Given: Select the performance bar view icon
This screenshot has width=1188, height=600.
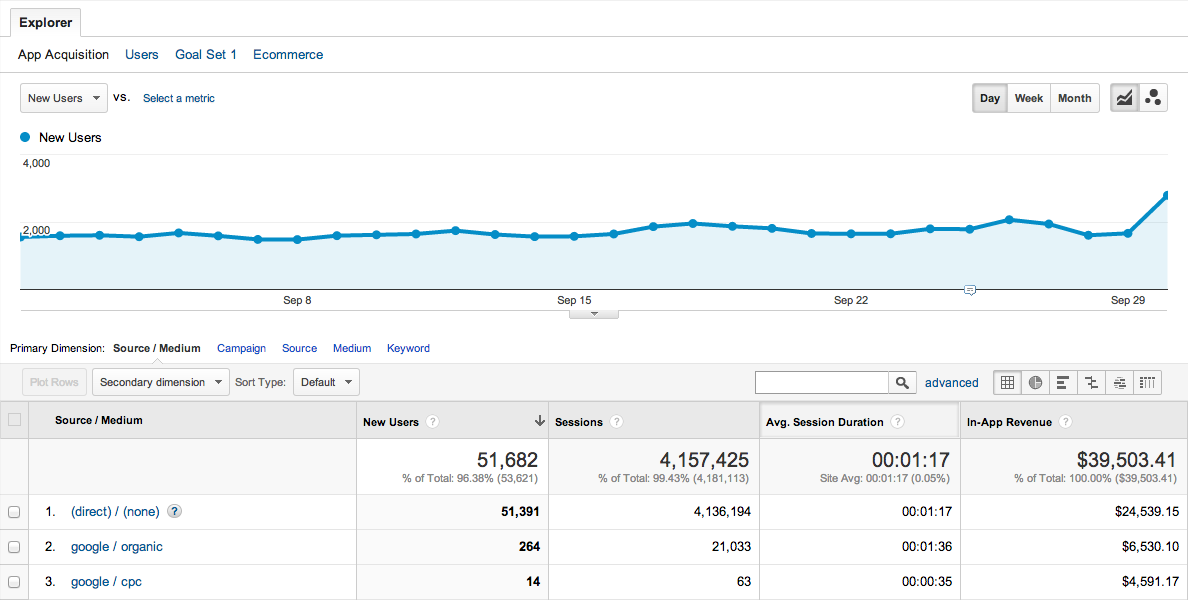Looking at the screenshot, I should coord(1063,382).
